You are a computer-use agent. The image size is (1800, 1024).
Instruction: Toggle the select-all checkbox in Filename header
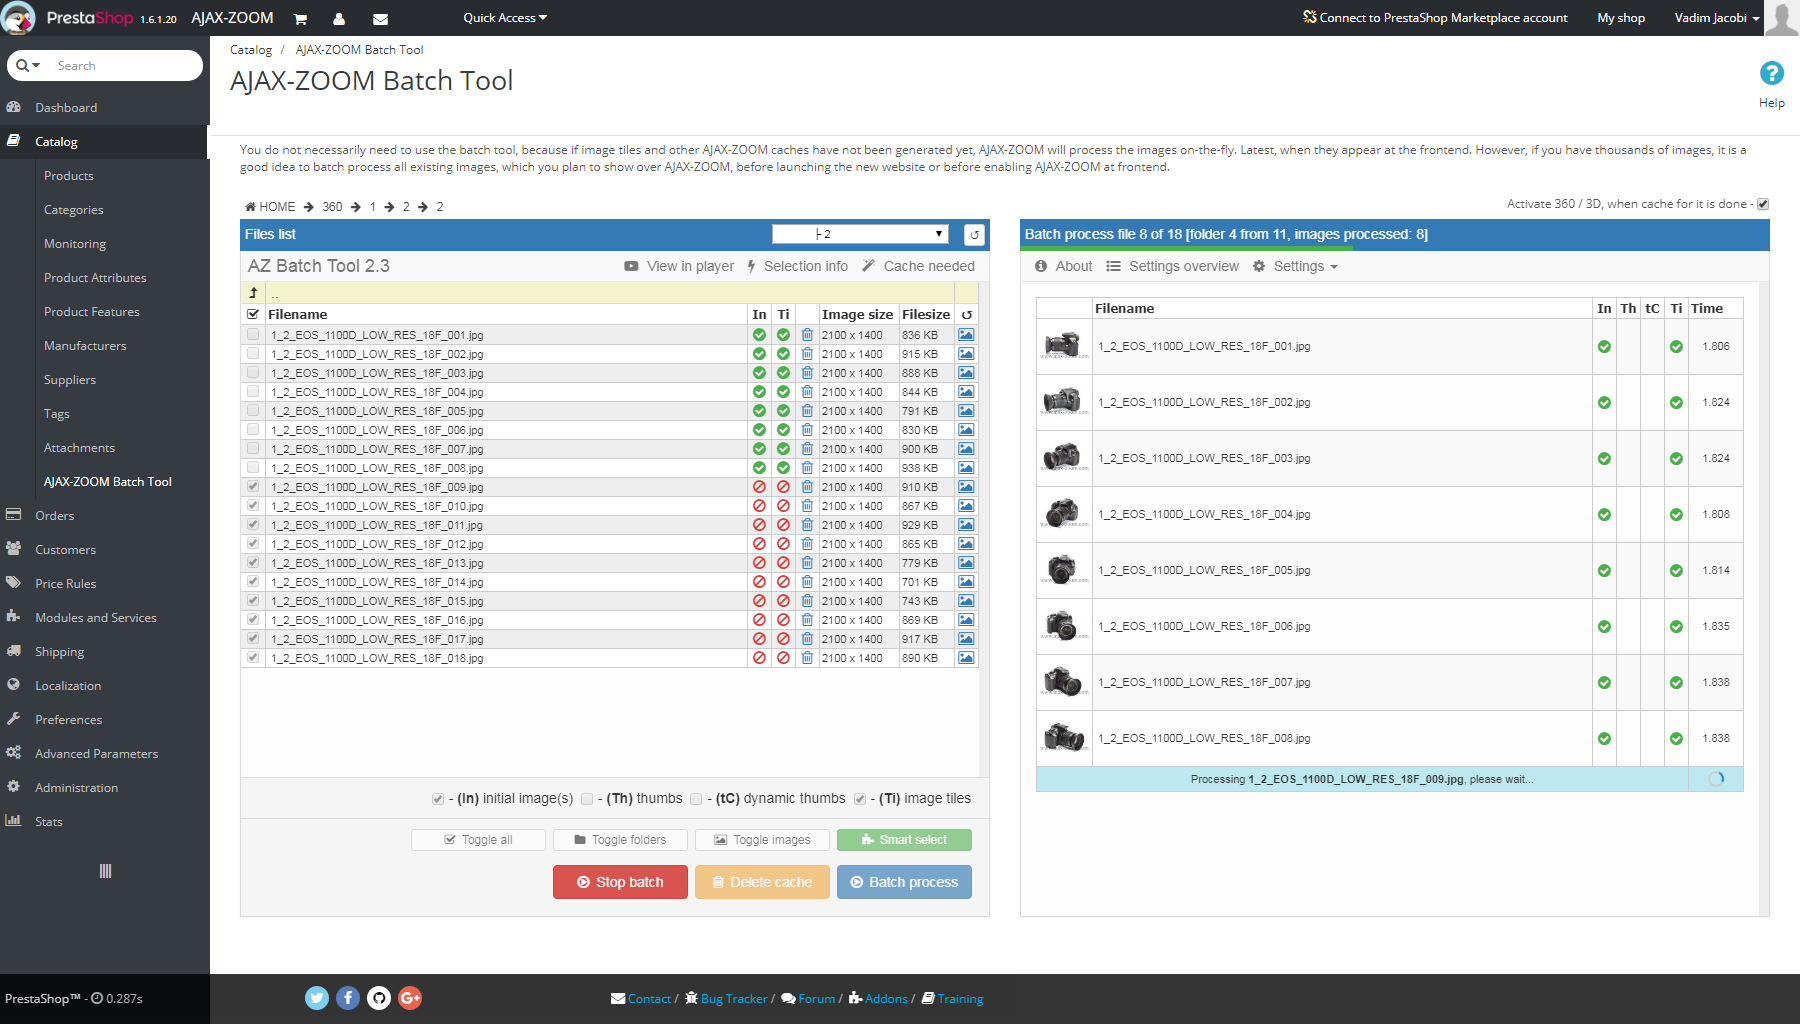(253, 314)
